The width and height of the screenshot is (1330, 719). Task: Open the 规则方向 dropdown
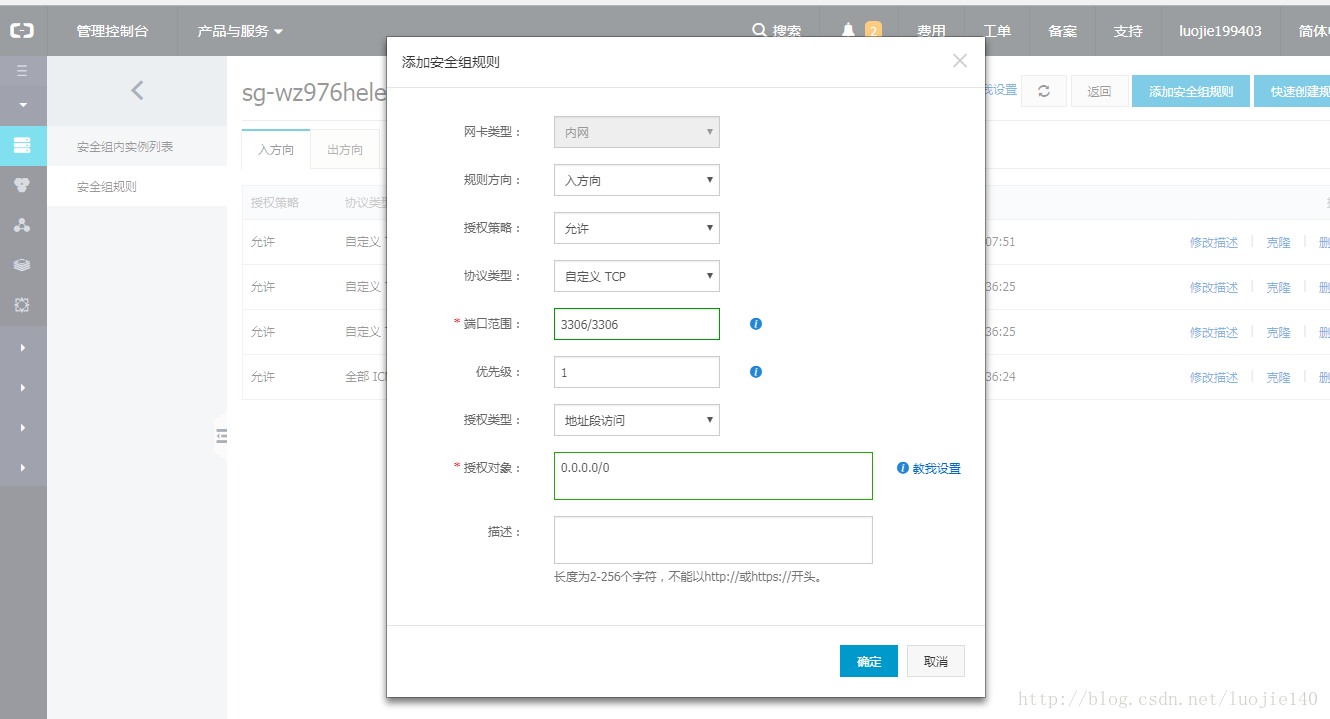tap(636, 180)
